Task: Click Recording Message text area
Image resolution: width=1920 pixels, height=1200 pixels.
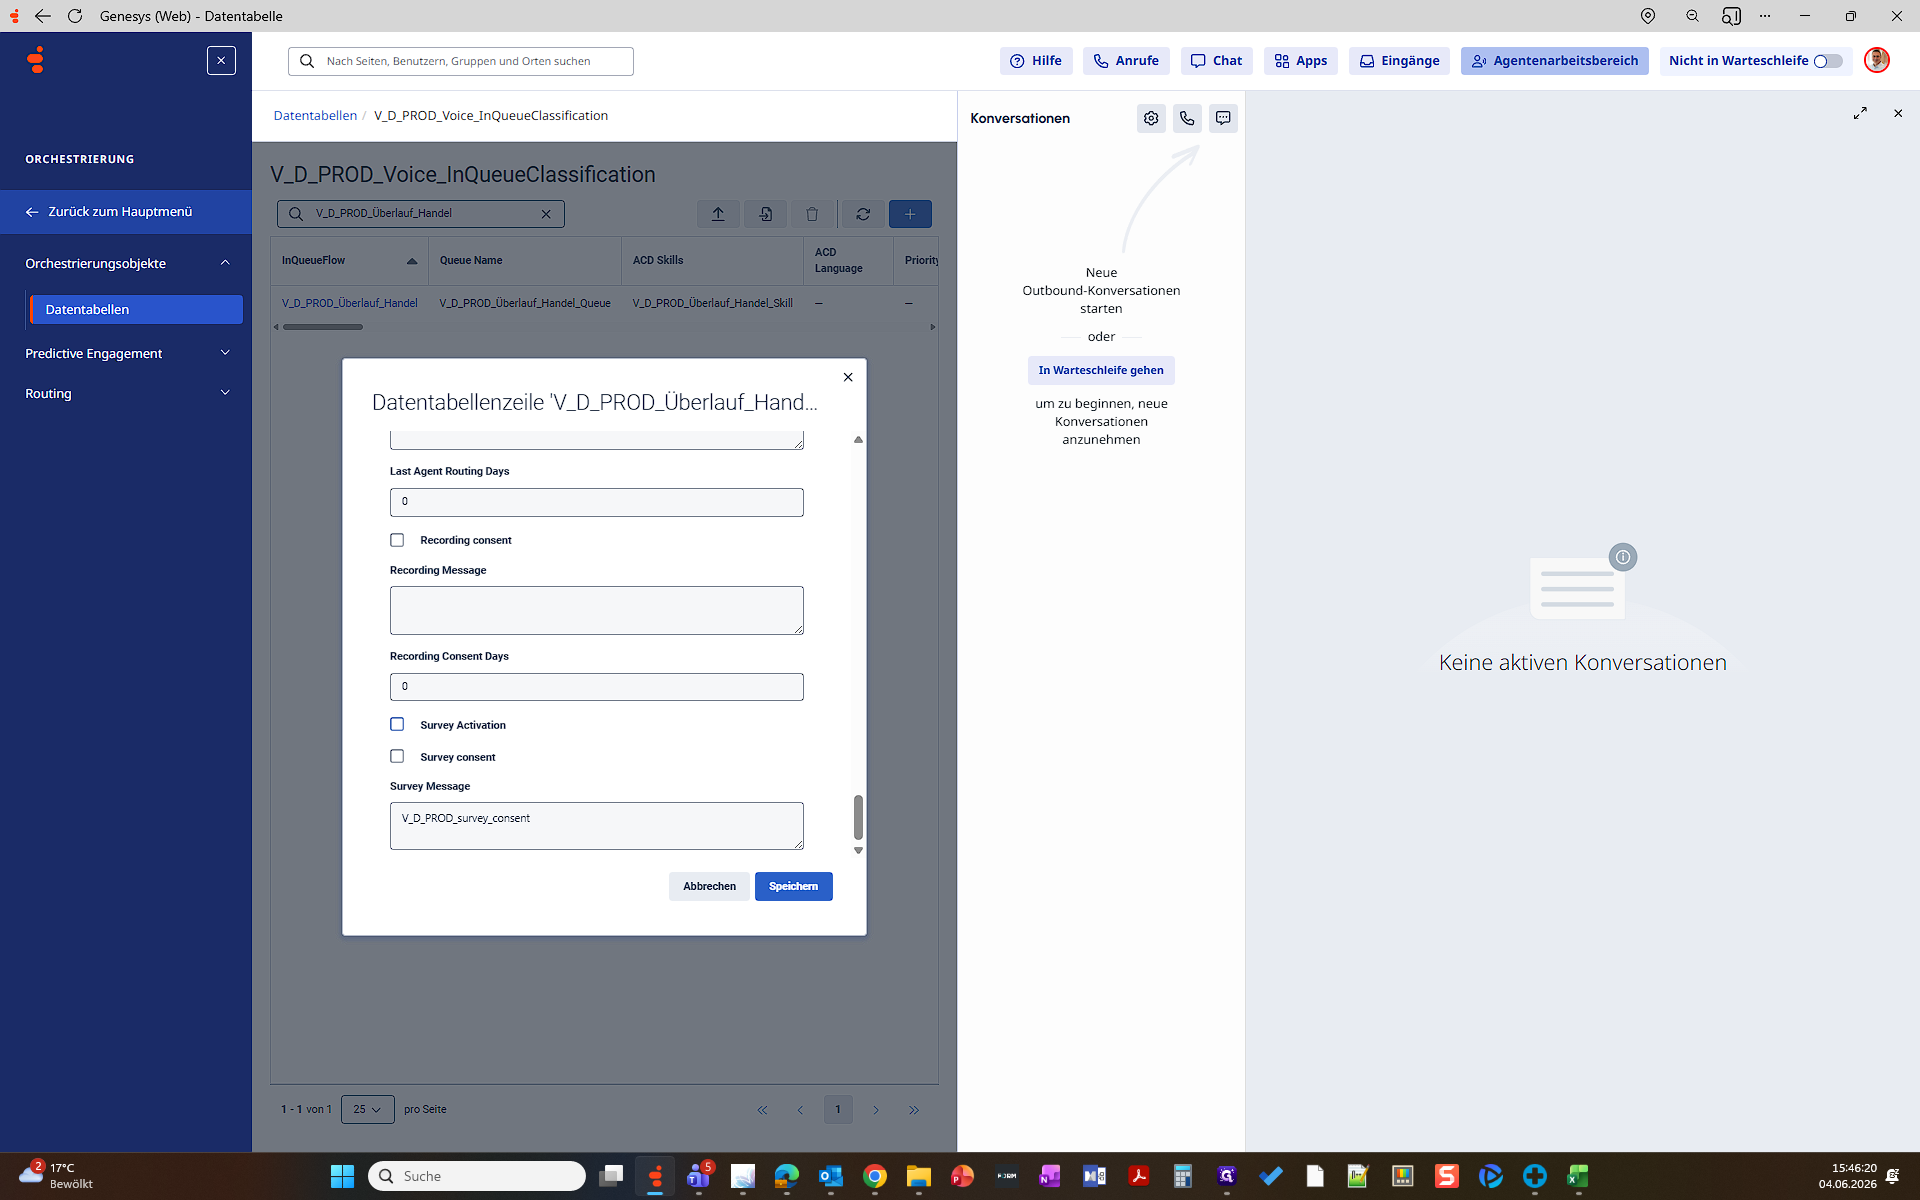Action: click(x=597, y=610)
